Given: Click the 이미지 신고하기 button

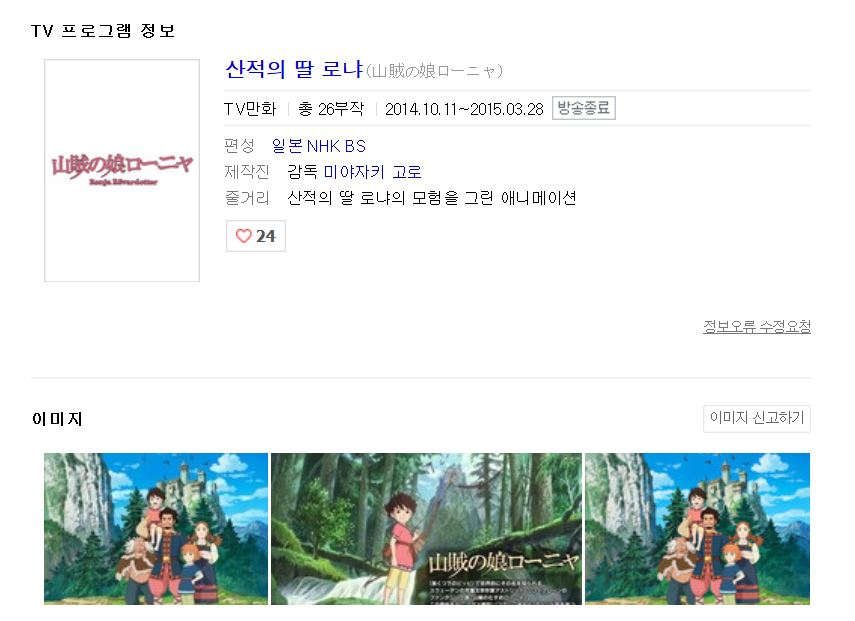Looking at the screenshot, I should coord(757,418).
